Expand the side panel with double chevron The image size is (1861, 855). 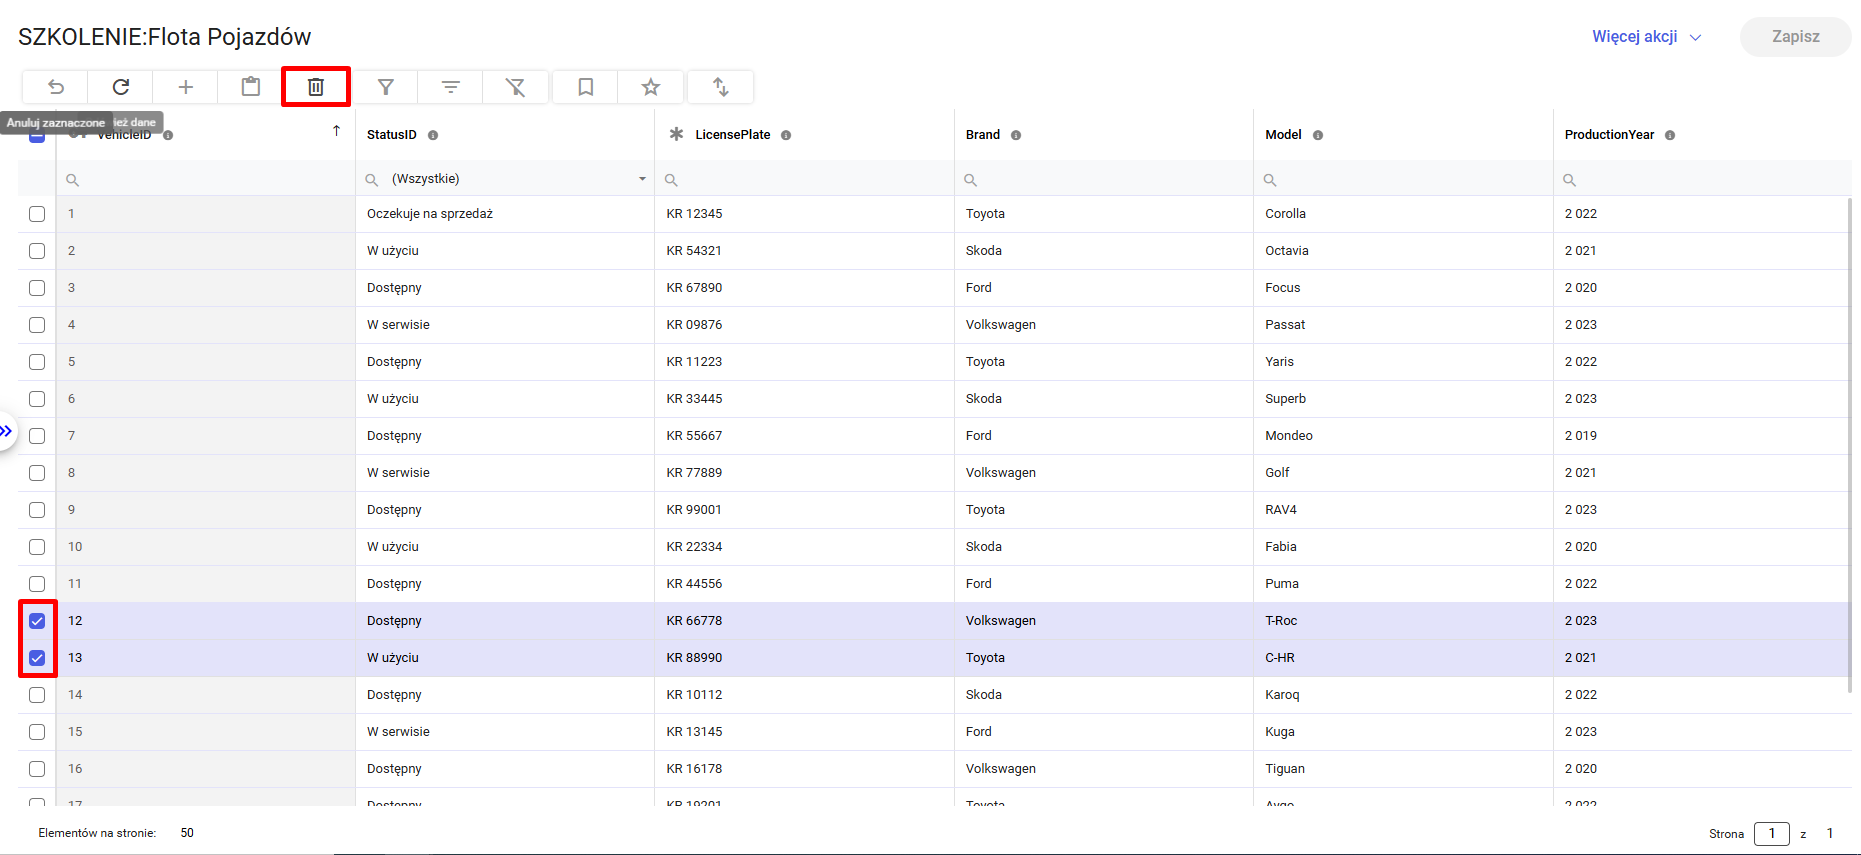pos(7,431)
